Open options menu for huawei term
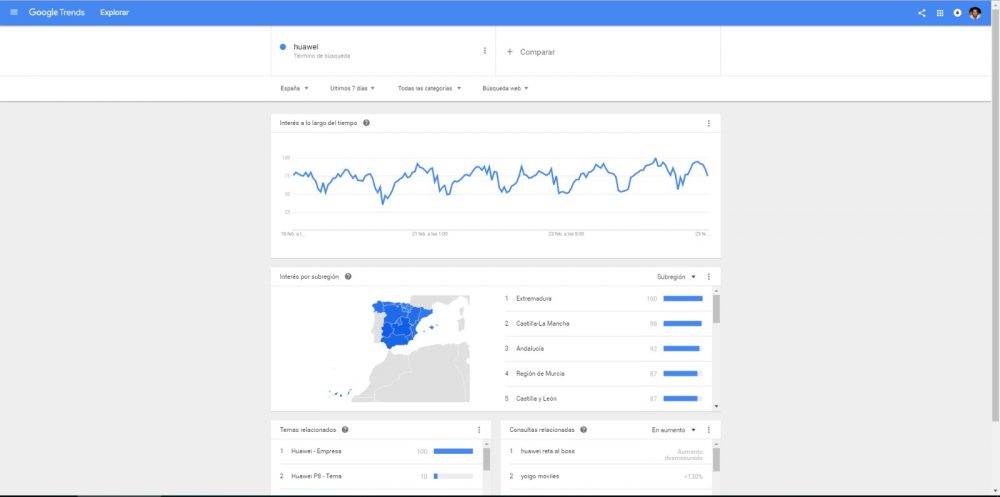1000x497 pixels. pos(485,51)
